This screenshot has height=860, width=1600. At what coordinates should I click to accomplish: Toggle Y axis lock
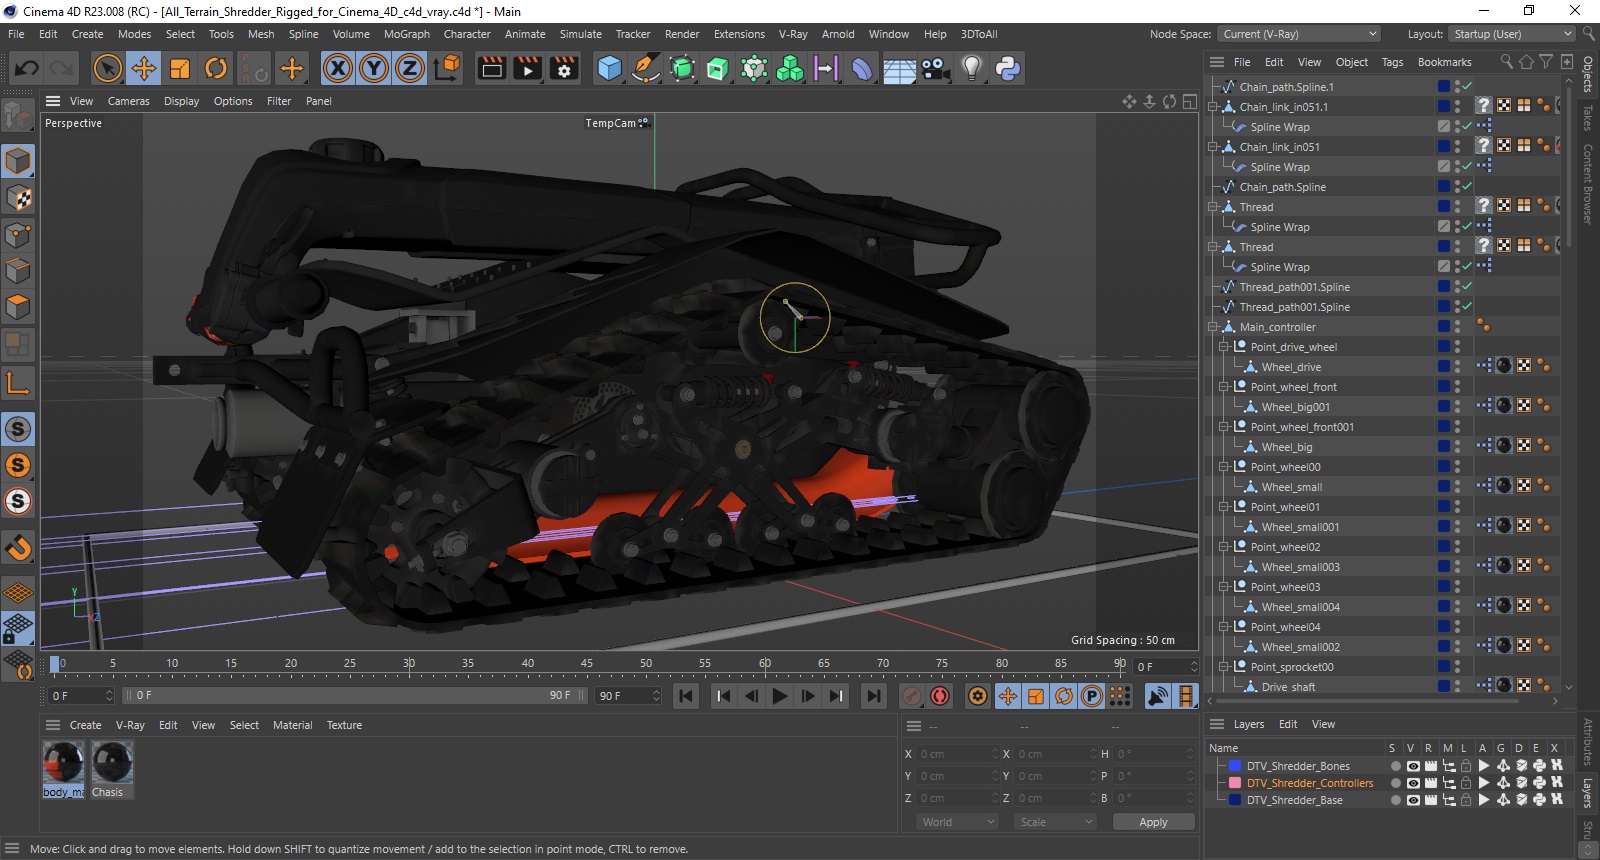click(374, 68)
